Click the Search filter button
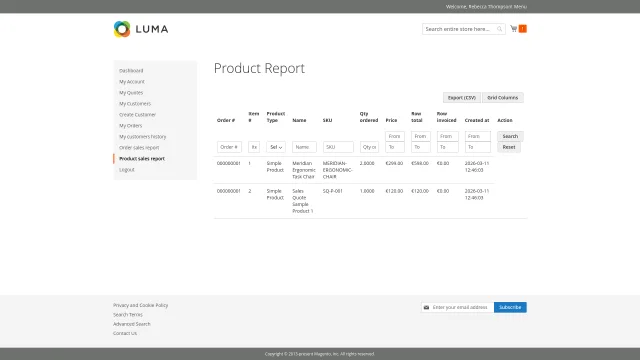This screenshot has width=640, height=360. point(510,136)
